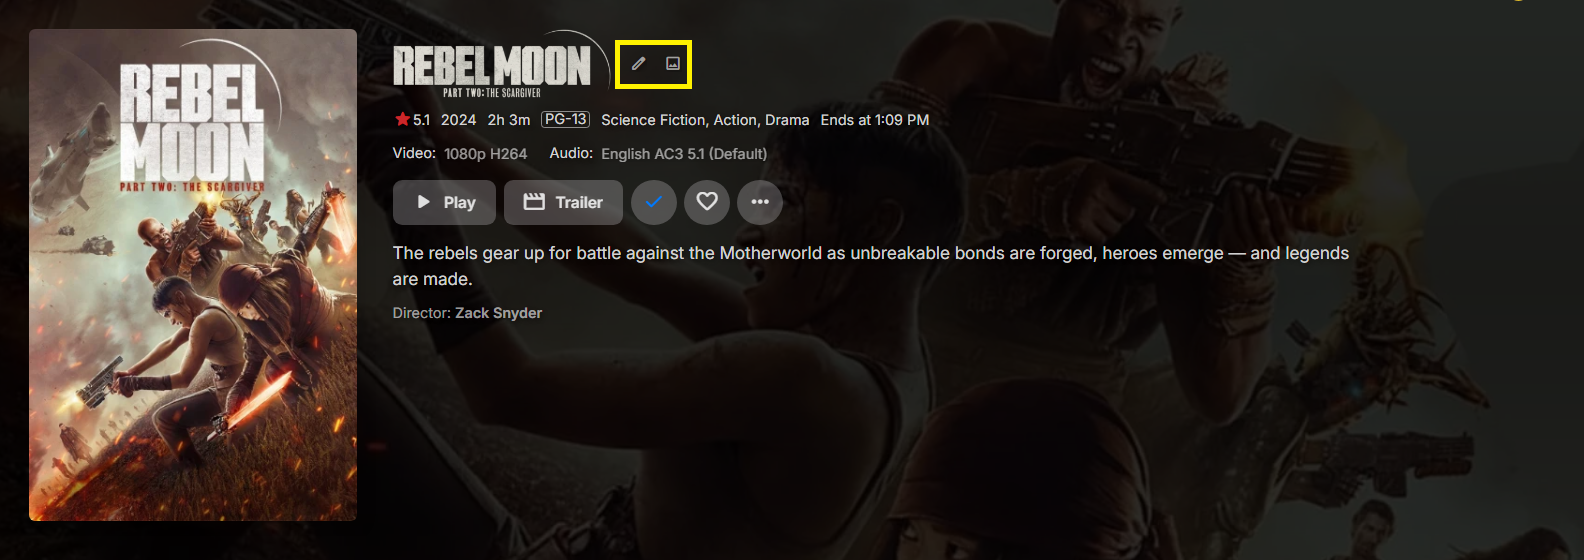
Task: Click the PG-13 rating badge
Action: (x=565, y=119)
